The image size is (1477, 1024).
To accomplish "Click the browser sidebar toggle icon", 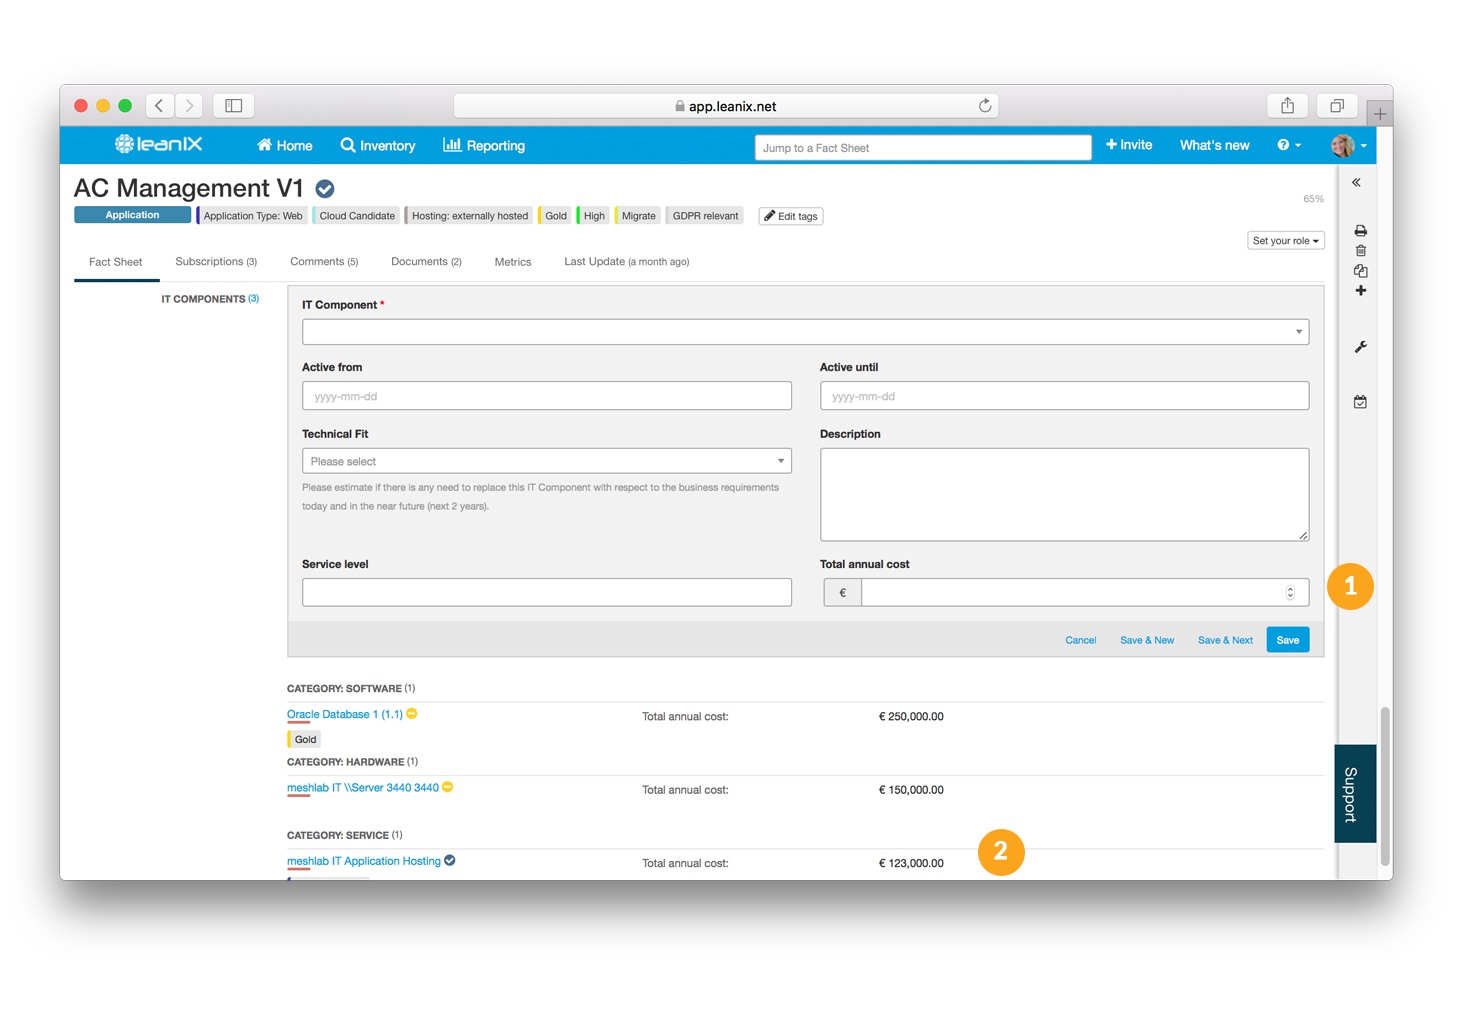I will pyautogui.click(x=234, y=105).
